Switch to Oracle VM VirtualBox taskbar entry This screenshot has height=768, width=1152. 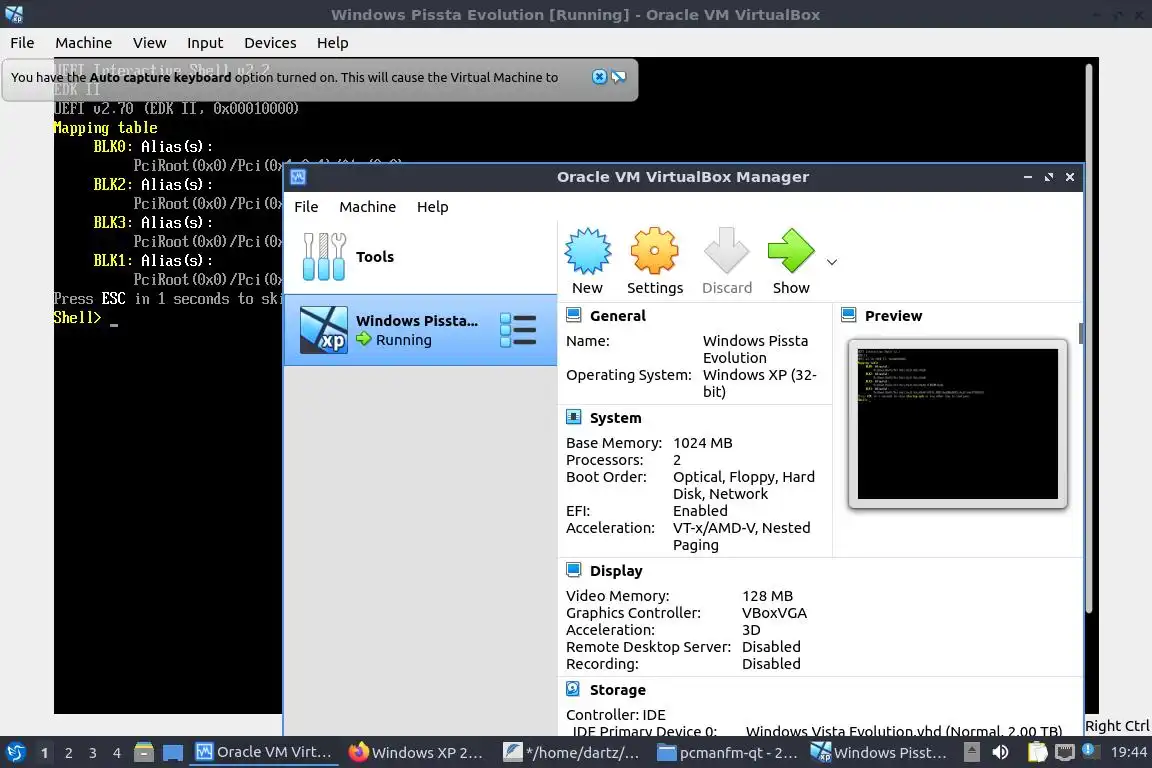[263, 753]
